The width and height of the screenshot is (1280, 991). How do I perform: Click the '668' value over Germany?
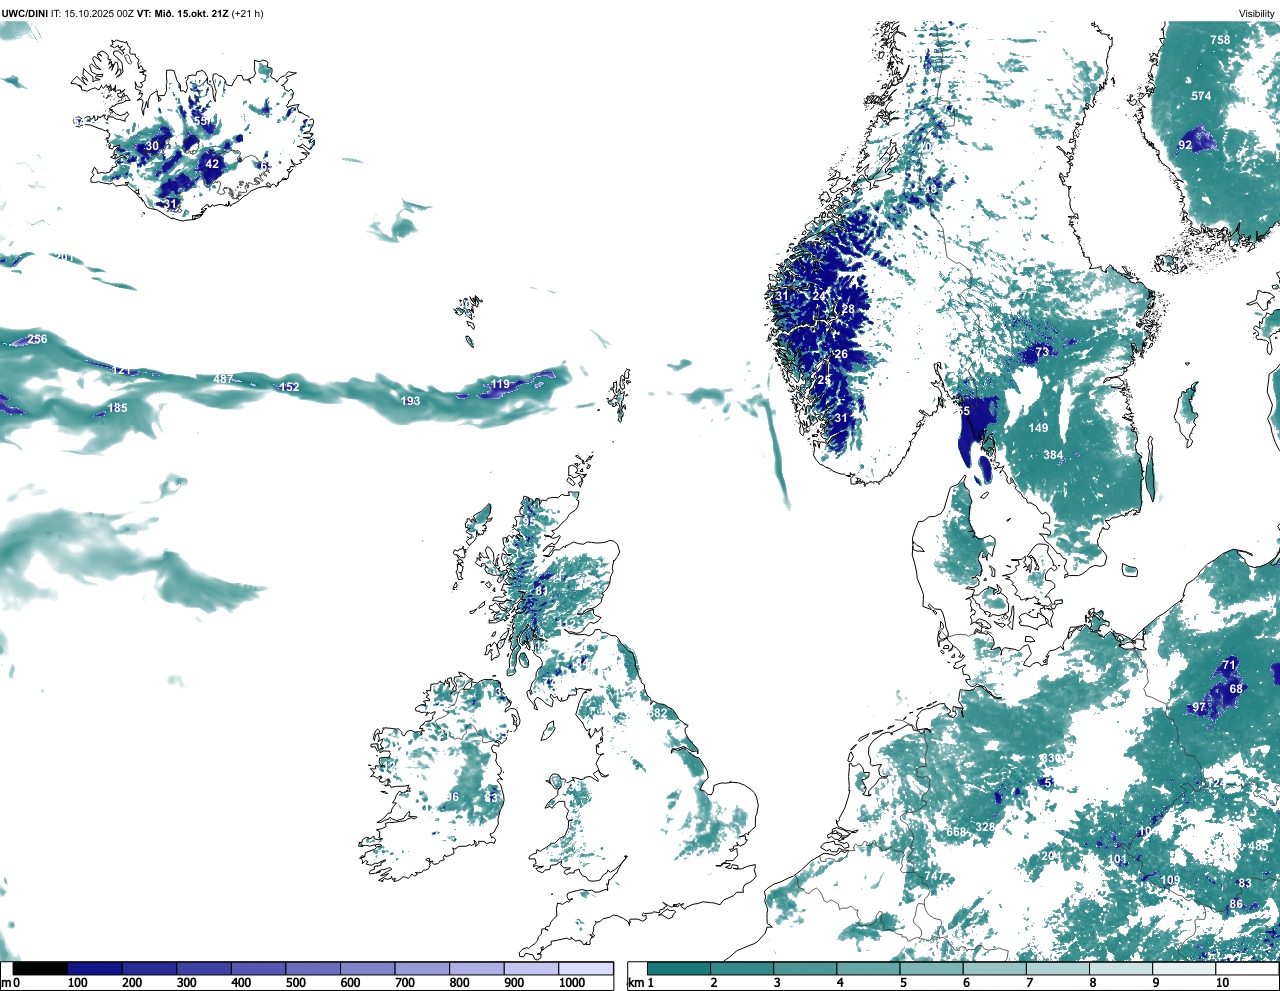pos(956,832)
